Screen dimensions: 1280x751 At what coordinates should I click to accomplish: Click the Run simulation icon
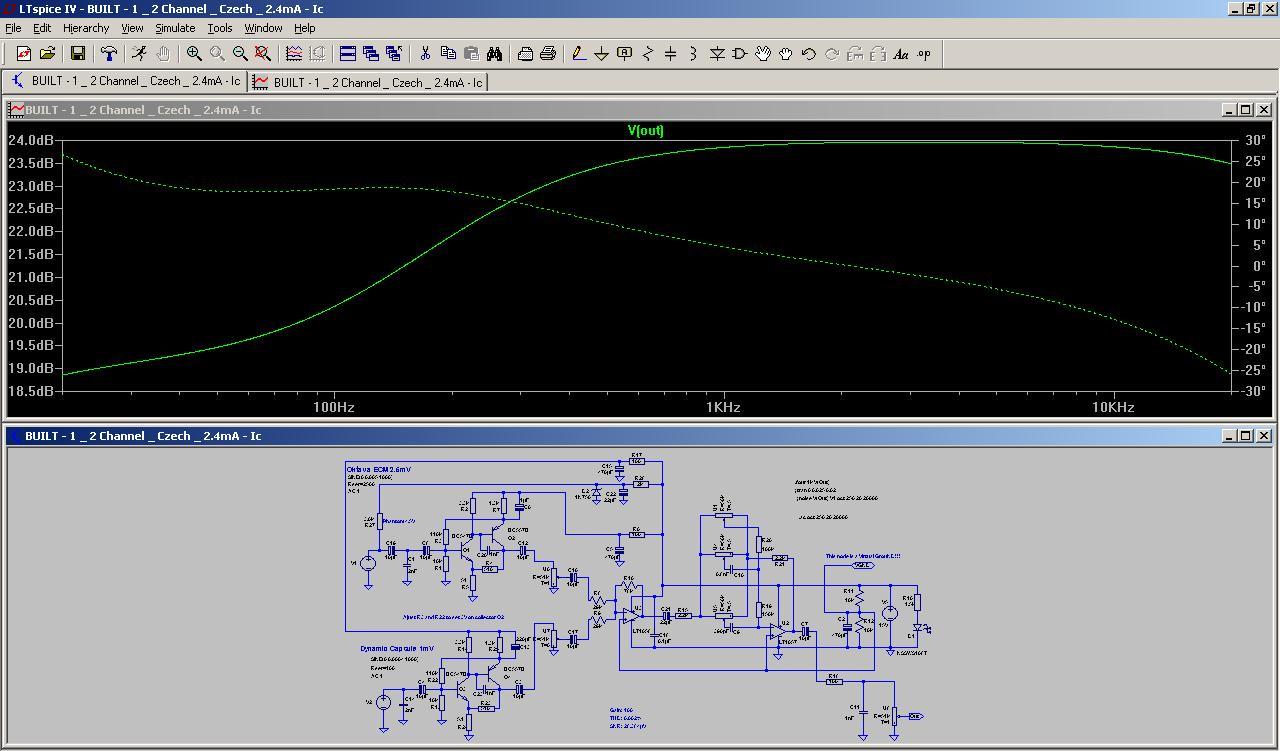[139, 54]
